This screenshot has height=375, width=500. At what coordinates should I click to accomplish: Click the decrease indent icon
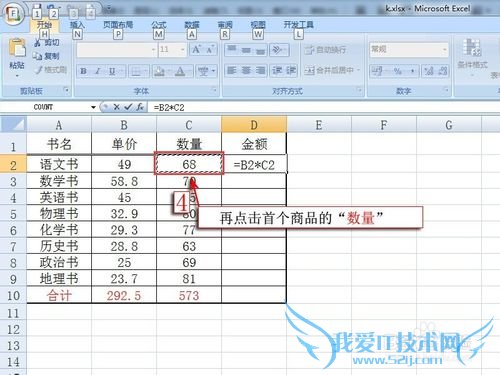coord(277,71)
